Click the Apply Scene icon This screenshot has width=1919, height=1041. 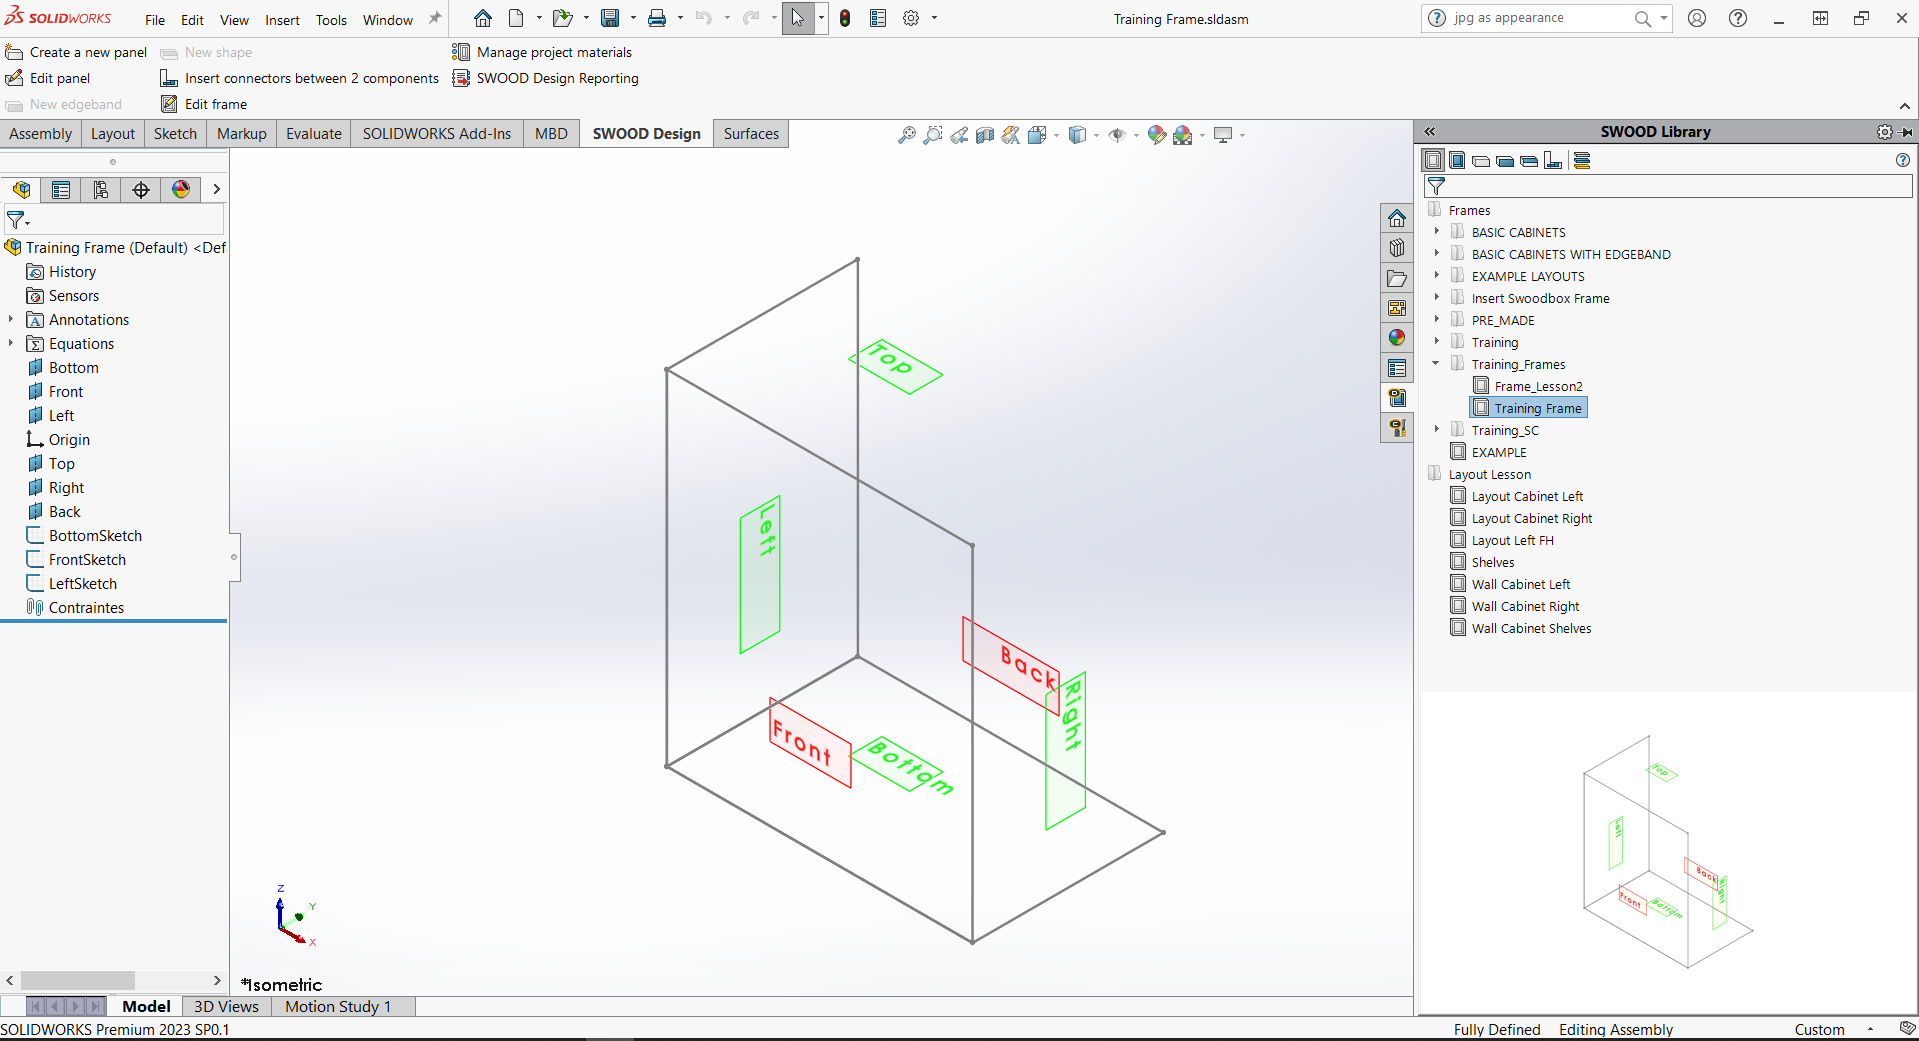click(x=1183, y=135)
